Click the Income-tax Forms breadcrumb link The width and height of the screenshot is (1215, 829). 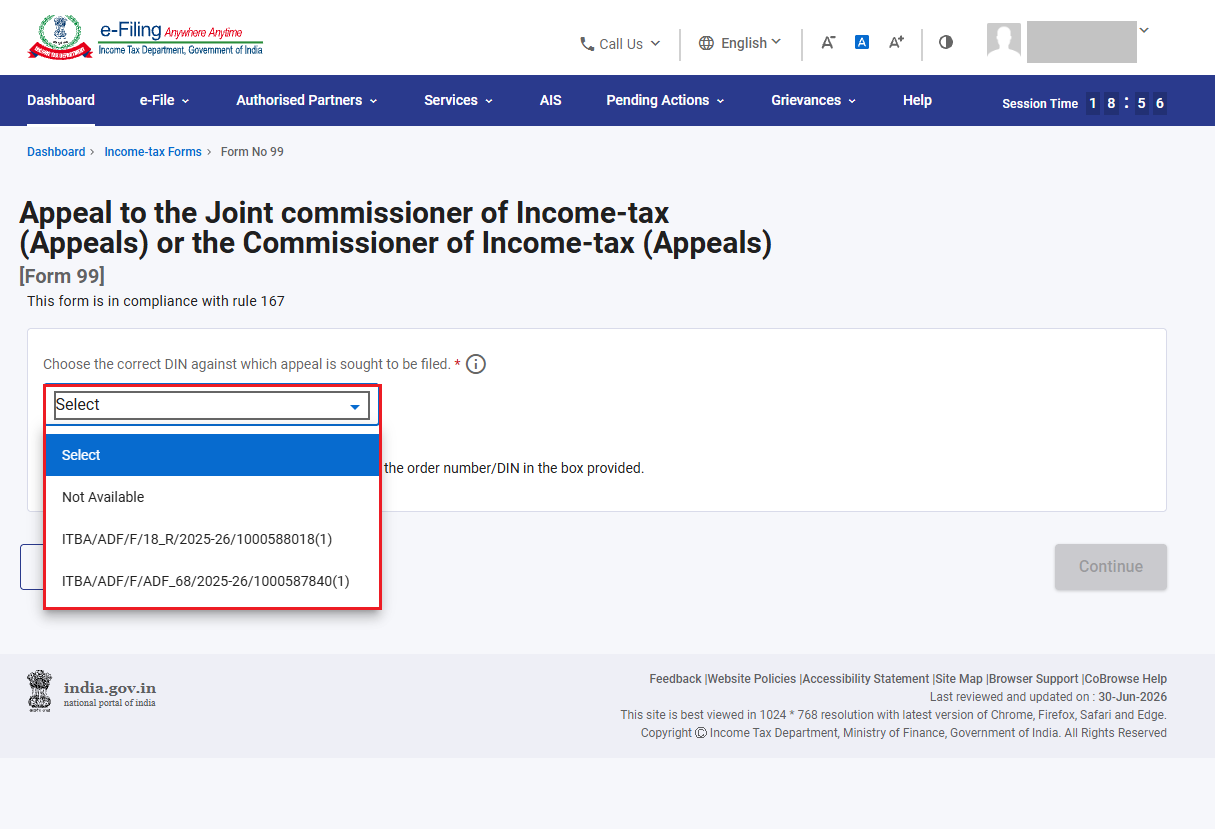[x=153, y=152]
